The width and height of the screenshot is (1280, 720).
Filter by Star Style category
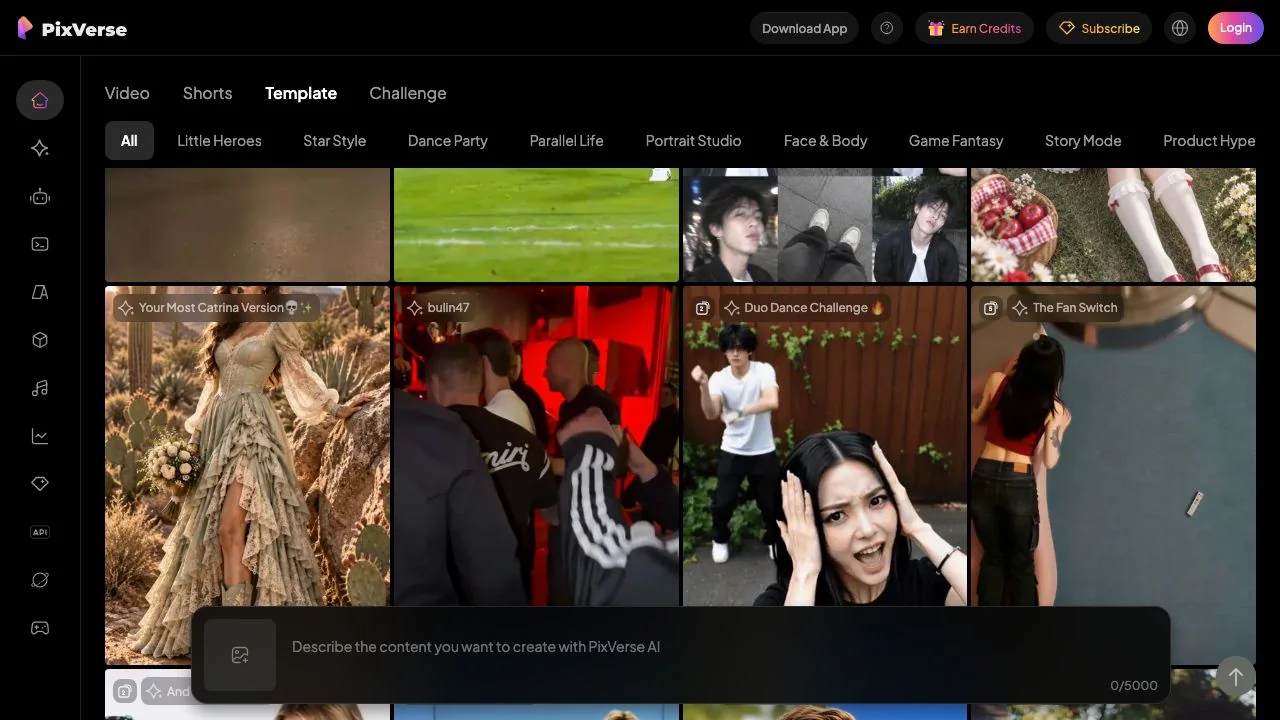(x=334, y=141)
